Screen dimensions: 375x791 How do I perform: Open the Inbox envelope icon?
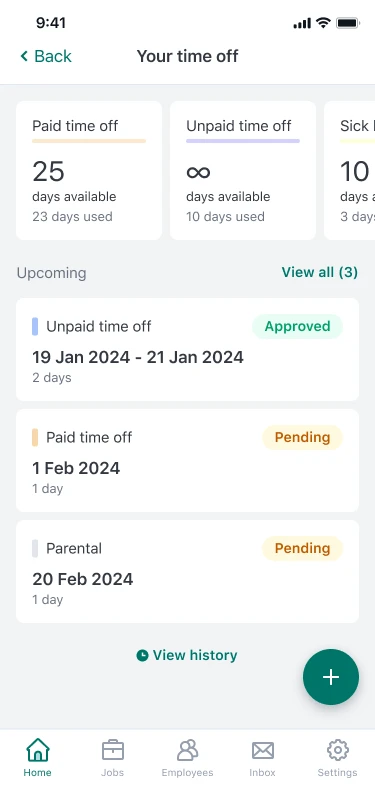point(262,751)
